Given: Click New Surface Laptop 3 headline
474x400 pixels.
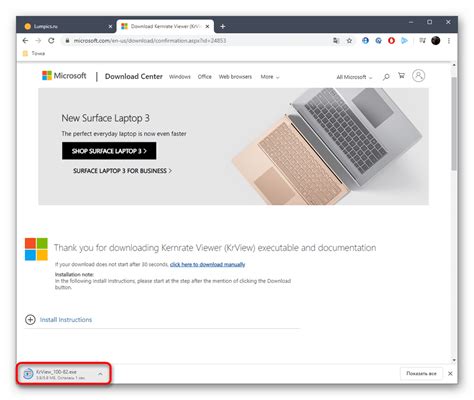Looking at the screenshot, I should (x=106, y=118).
